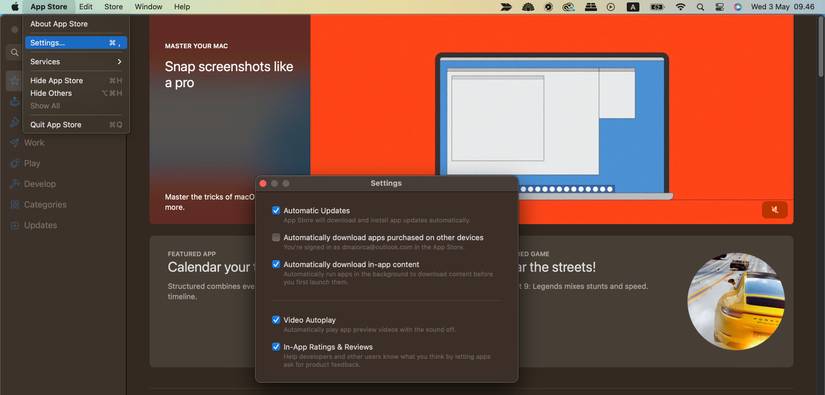Viewport: 825px width, 395px height.
Task: Click the keyboard input source icon
Action: coord(633,7)
